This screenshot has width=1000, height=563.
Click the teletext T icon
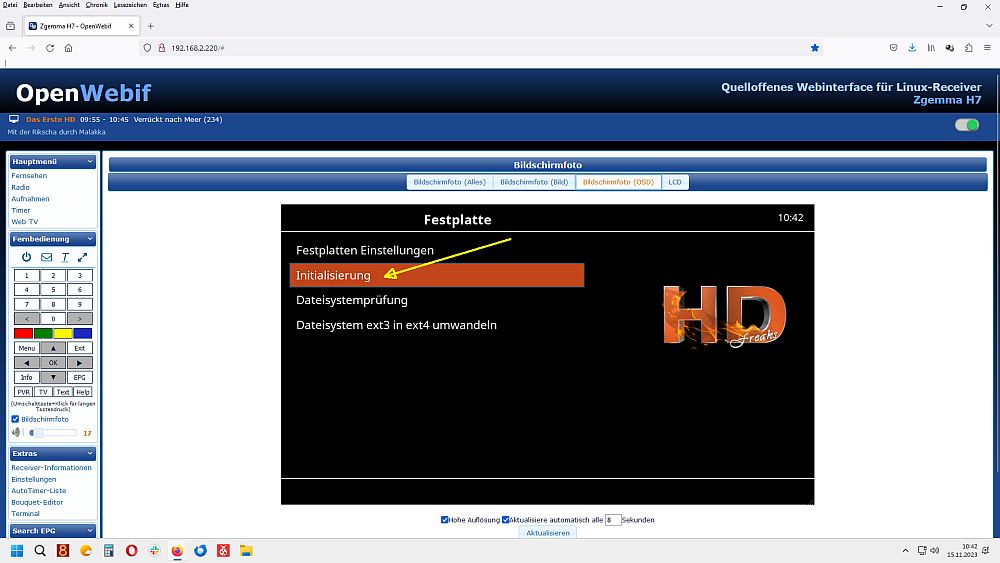65,257
